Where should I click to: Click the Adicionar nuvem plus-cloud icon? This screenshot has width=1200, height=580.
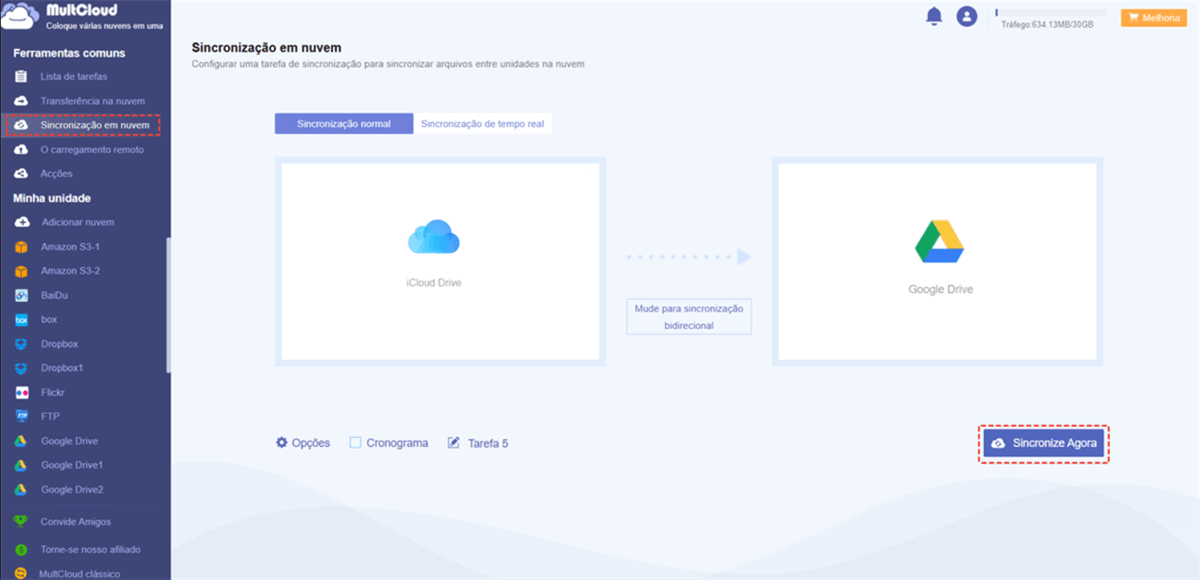click(x=21, y=222)
